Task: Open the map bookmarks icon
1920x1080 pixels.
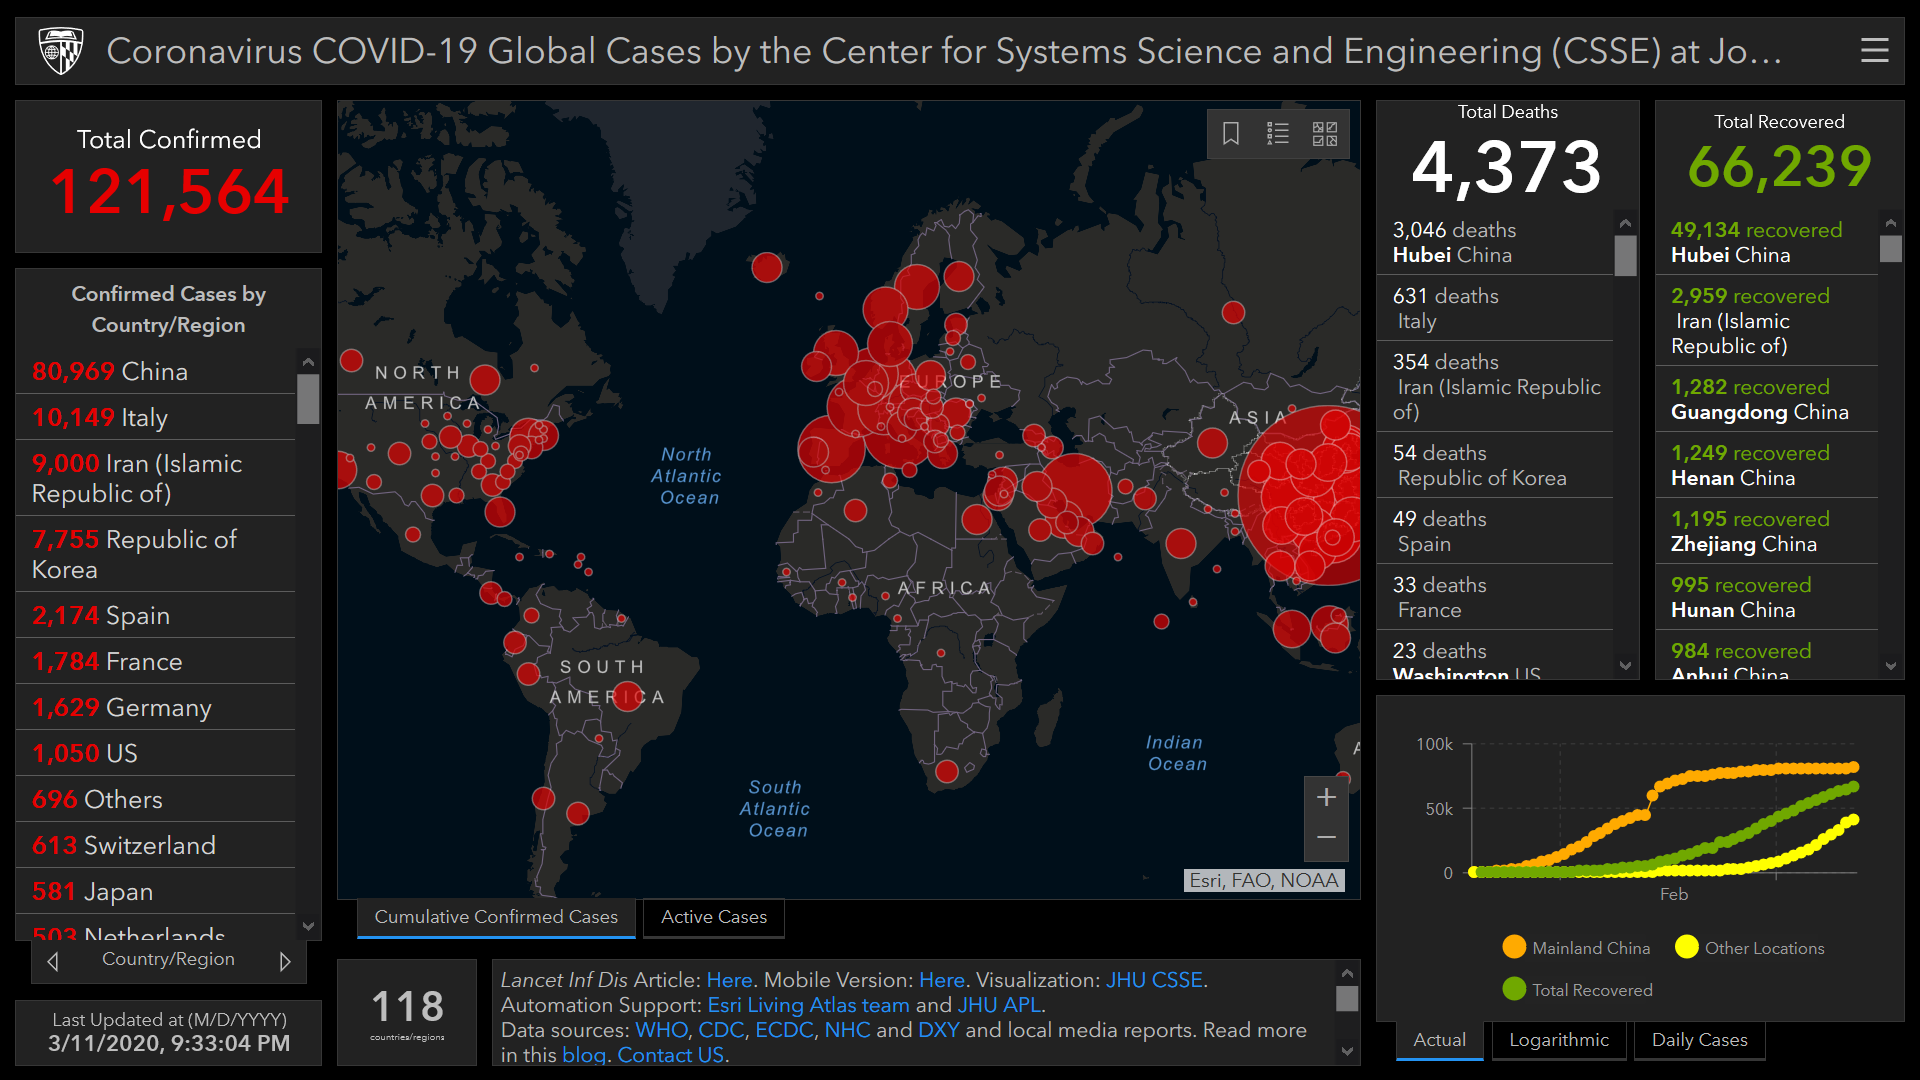Action: point(1231,133)
